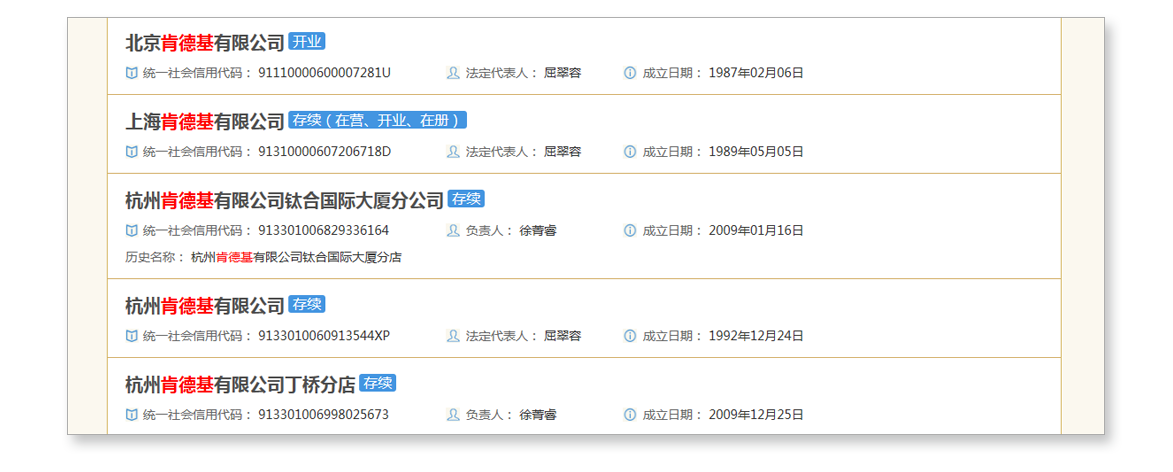The image size is (1173, 472).
Task: Click 开业 status badge for 北京肯德基
Action: pyautogui.click(x=307, y=42)
